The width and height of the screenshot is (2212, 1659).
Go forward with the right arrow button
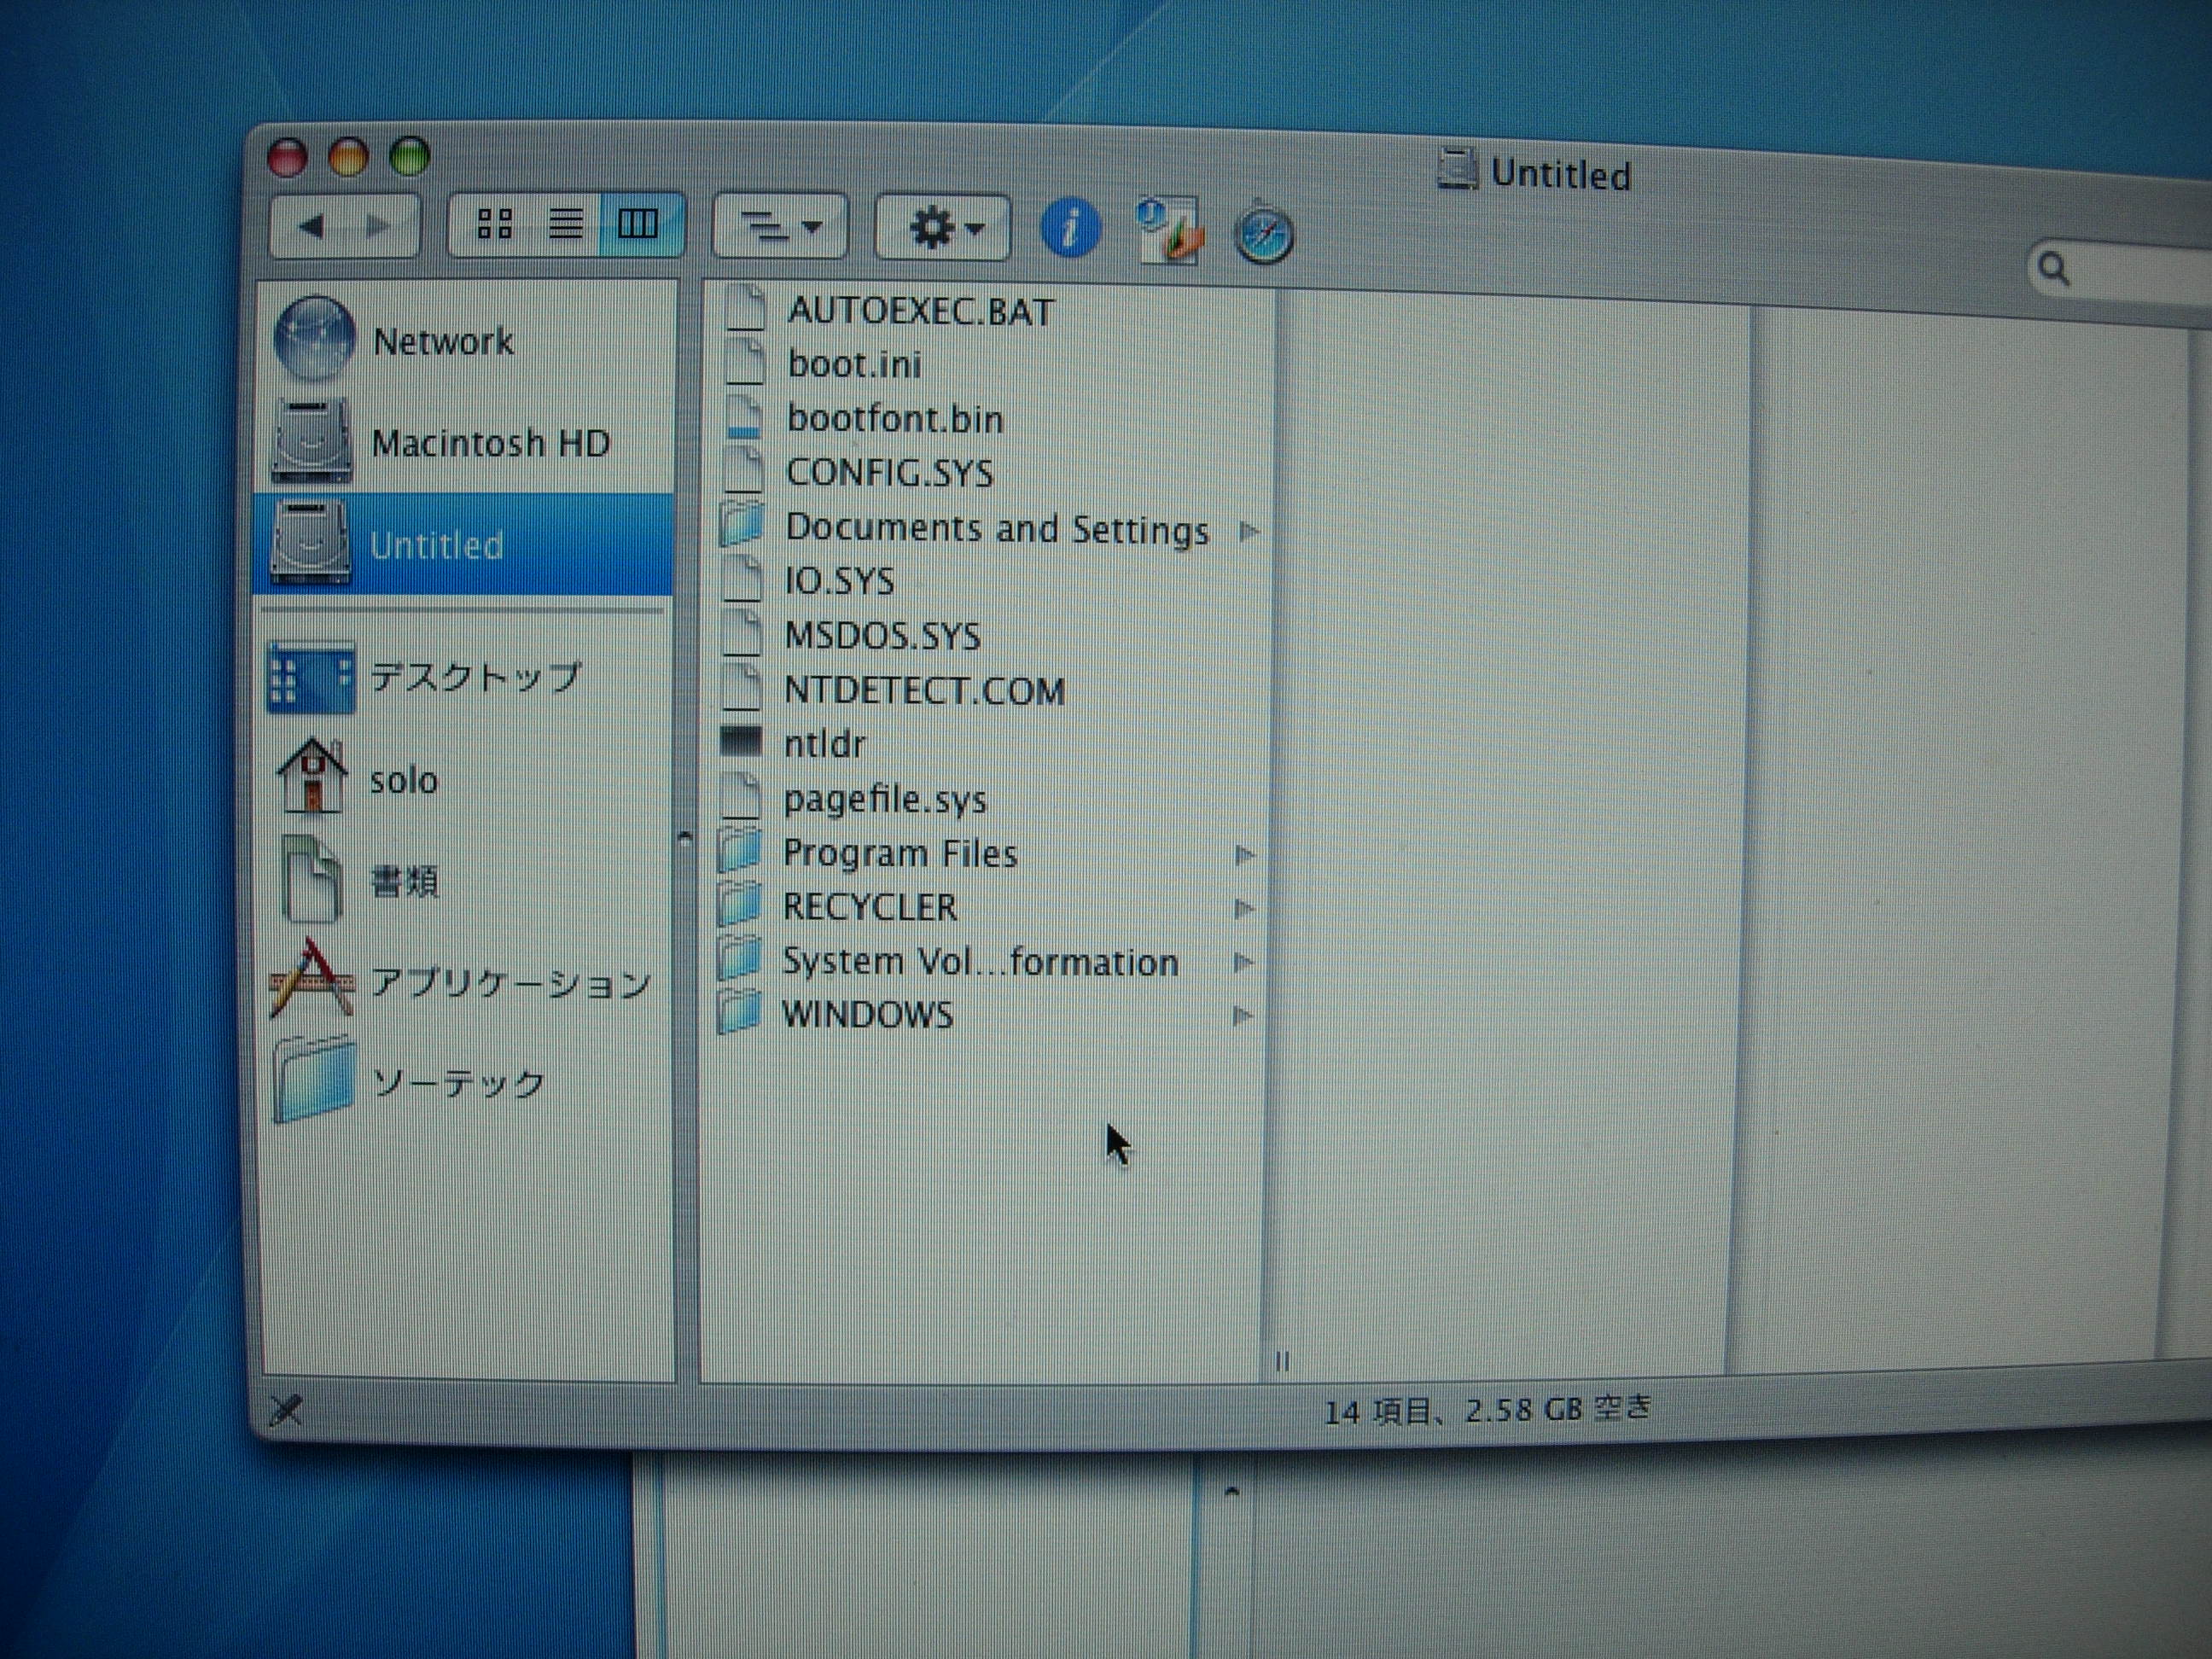click(x=379, y=226)
